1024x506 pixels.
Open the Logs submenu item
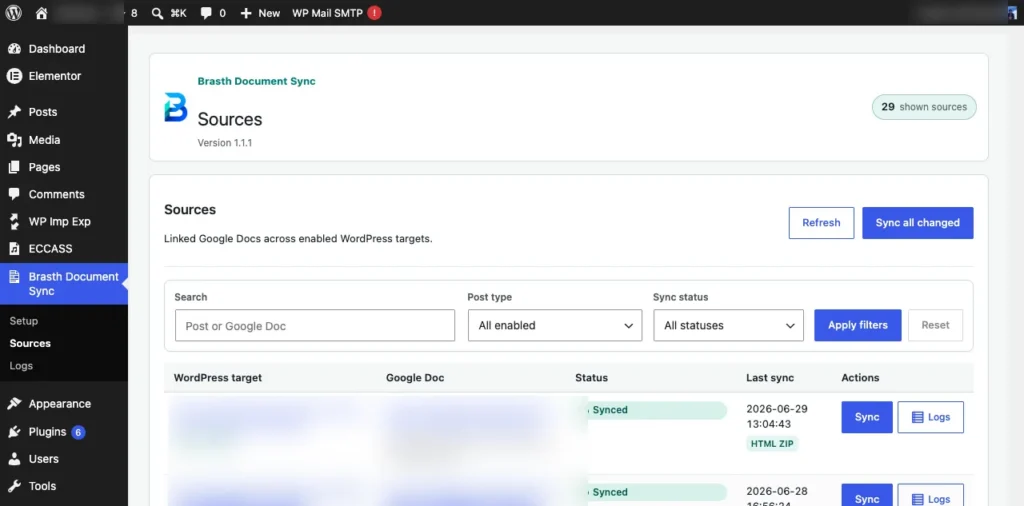(21, 366)
